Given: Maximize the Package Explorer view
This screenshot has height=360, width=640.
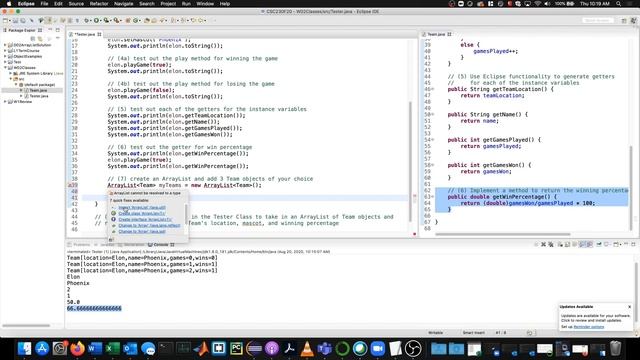Looking at the screenshot, I should pyautogui.click(x=58, y=30).
